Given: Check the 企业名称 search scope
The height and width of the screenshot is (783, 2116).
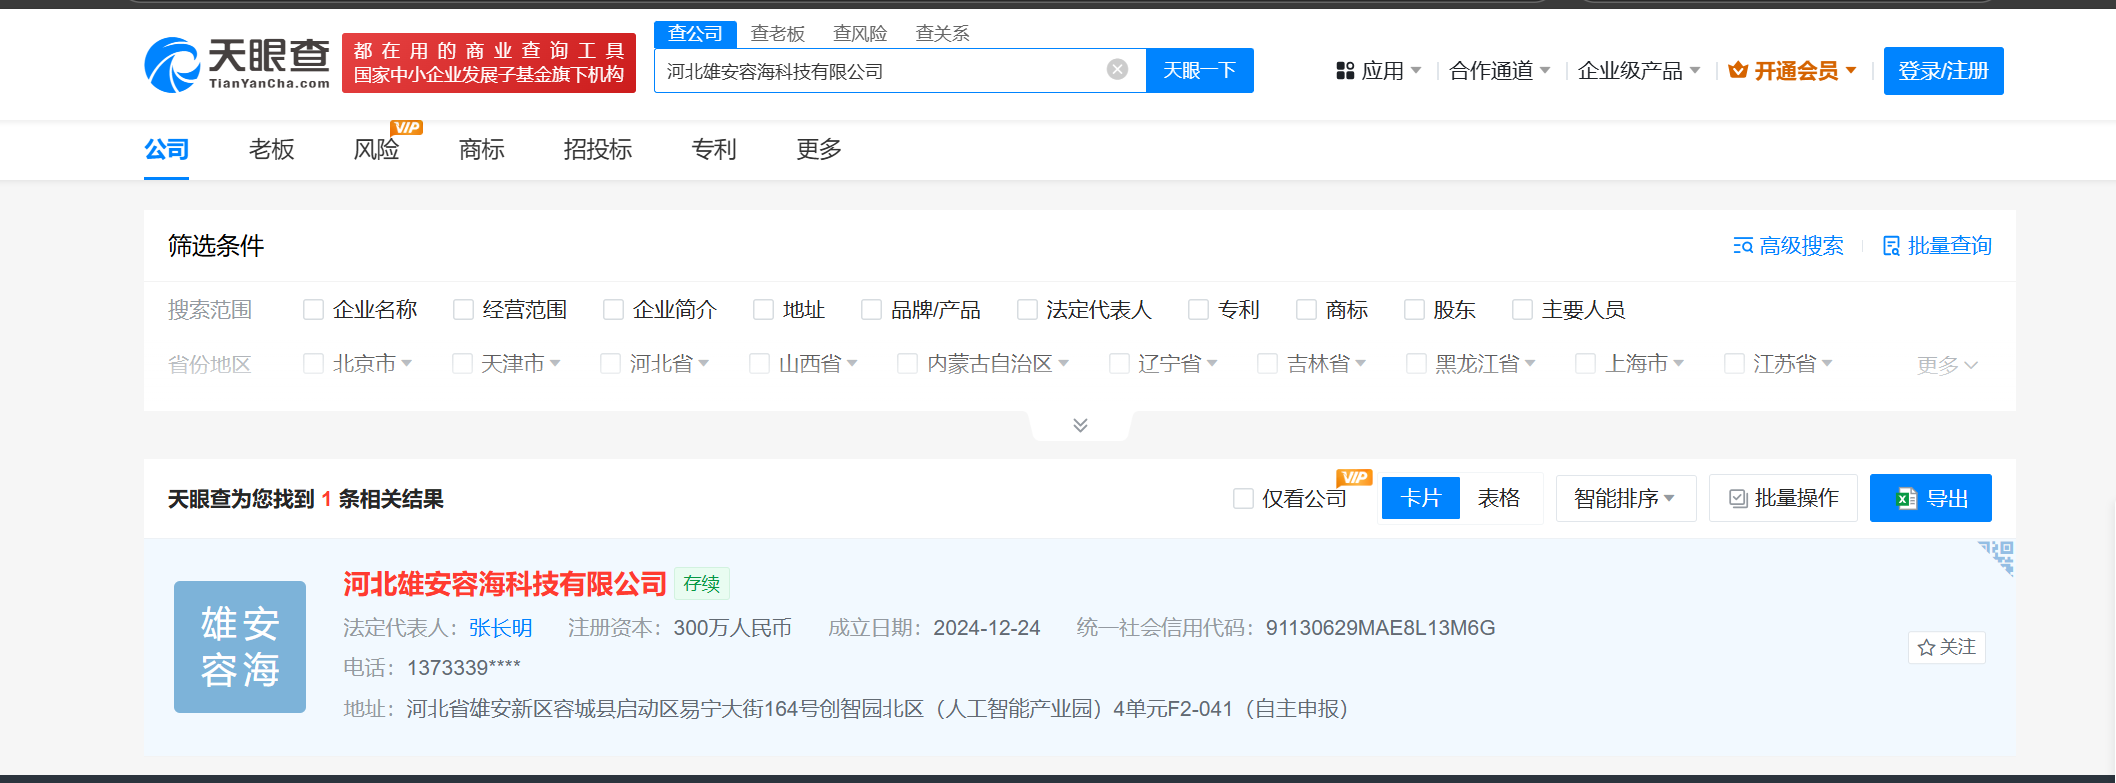Looking at the screenshot, I should (x=313, y=310).
